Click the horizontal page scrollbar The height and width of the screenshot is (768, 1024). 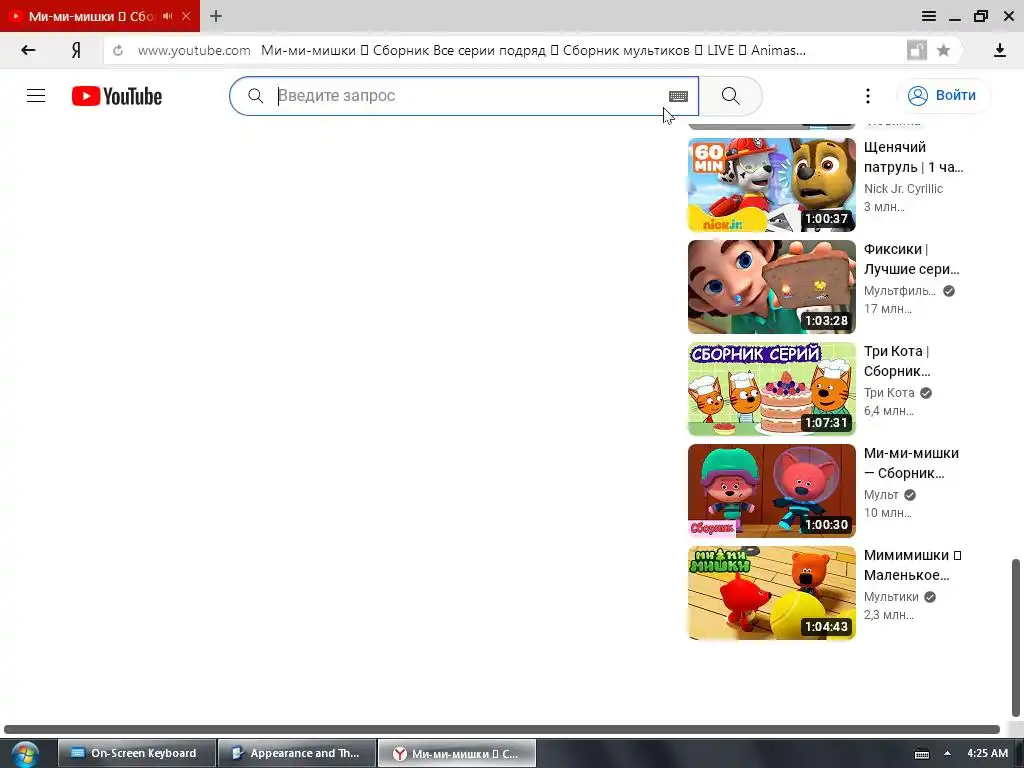502,729
